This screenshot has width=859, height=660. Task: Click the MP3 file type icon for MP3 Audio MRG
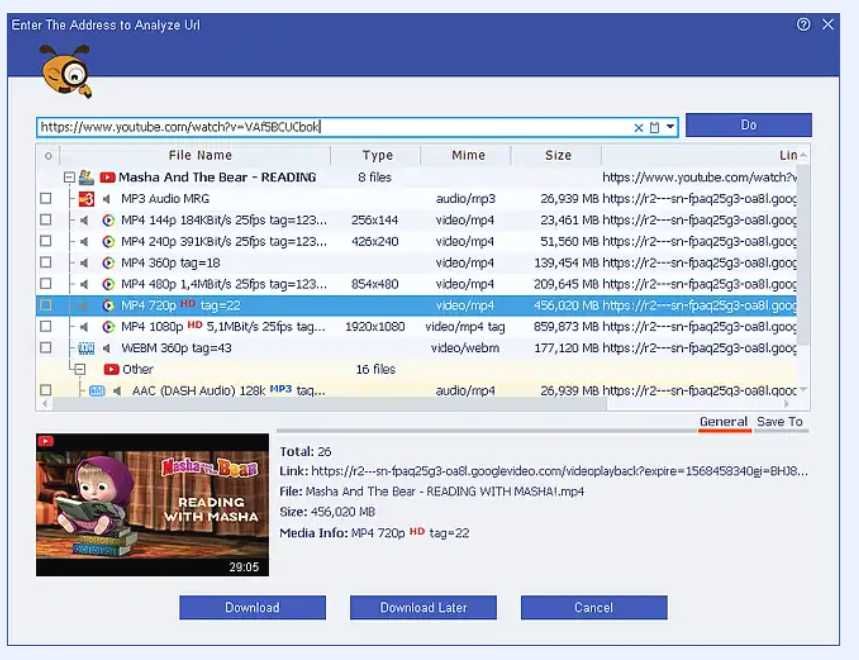[x=87, y=199]
